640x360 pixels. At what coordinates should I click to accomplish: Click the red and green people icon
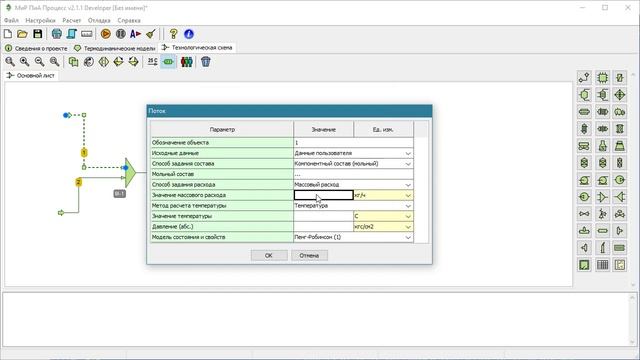click(187, 62)
